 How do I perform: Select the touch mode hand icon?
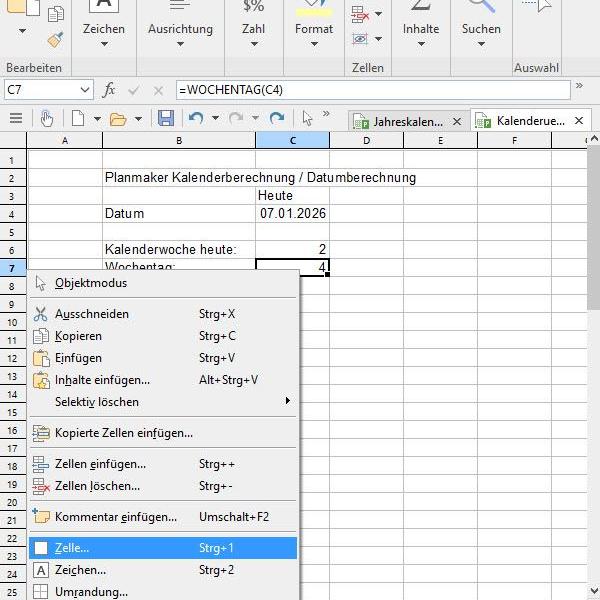coord(47,119)
